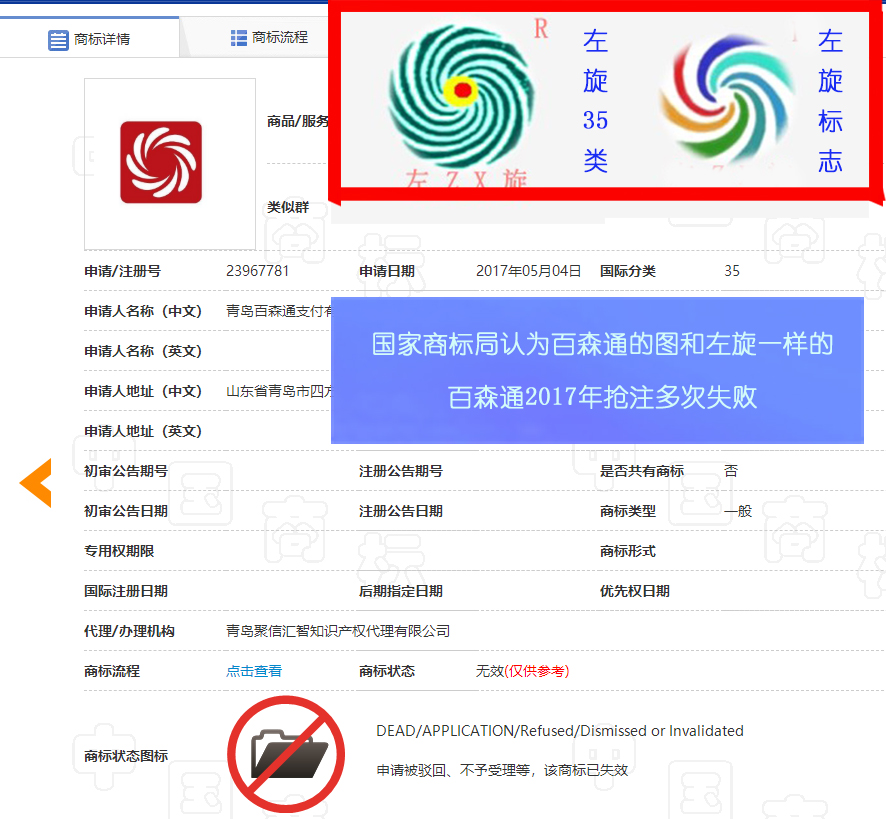The width and height of the screenshot is (886, 819).
Task: Click the 后期指定日期 label
Action: click(x=401, y=591)
